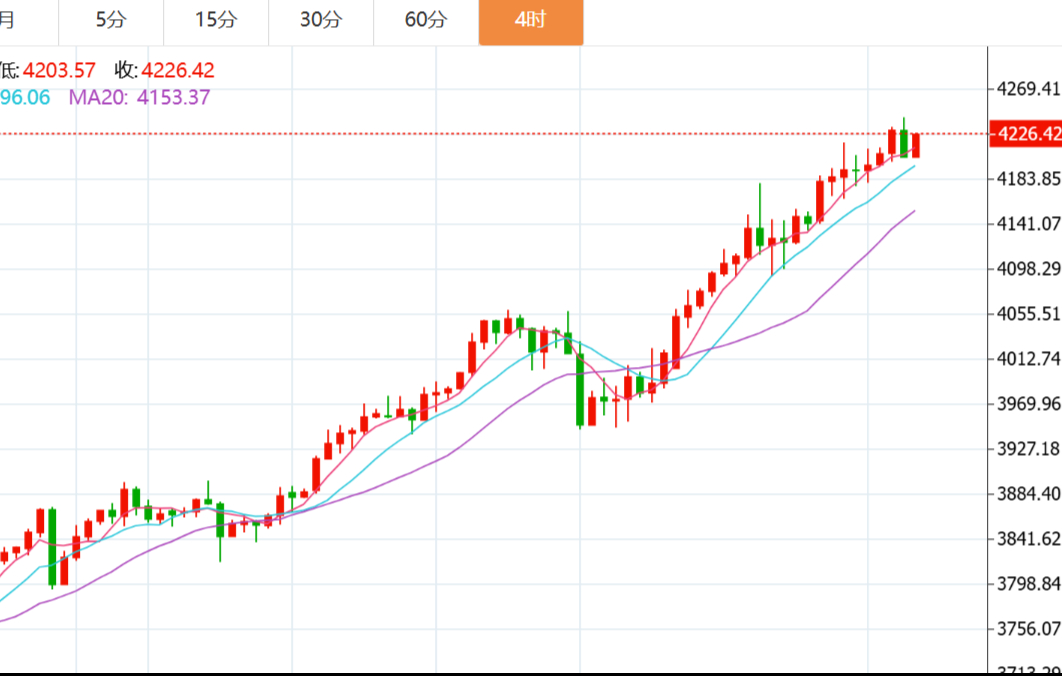This screenshot has height=676, width=1062.
Task: Click the green candle at the chart's peak
Action: pos(904,143)
